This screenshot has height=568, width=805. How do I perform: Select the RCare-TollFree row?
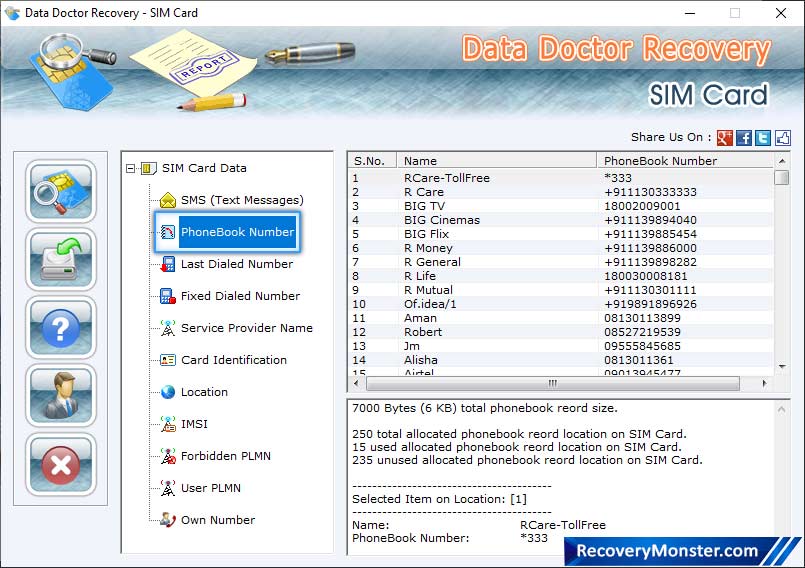tap(561, 178)
